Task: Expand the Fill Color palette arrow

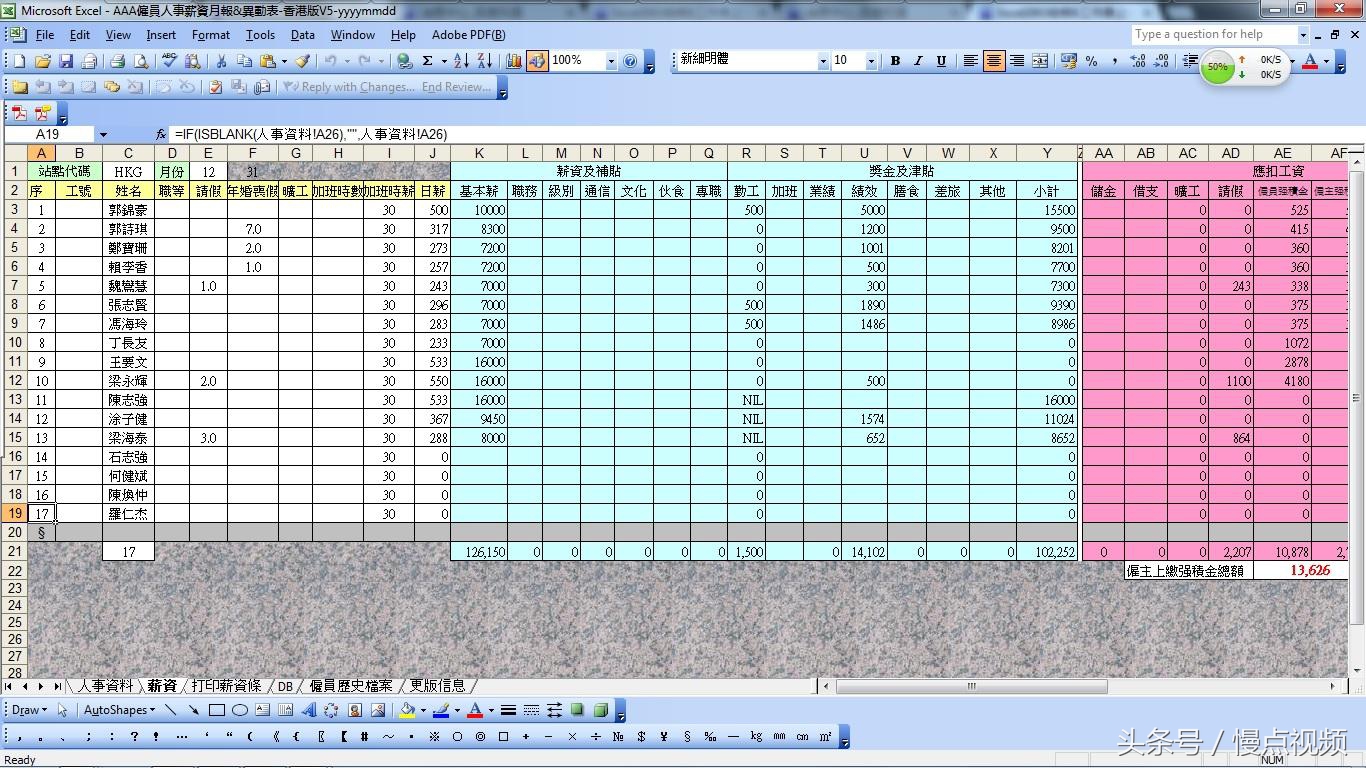Action: (422, 710)
